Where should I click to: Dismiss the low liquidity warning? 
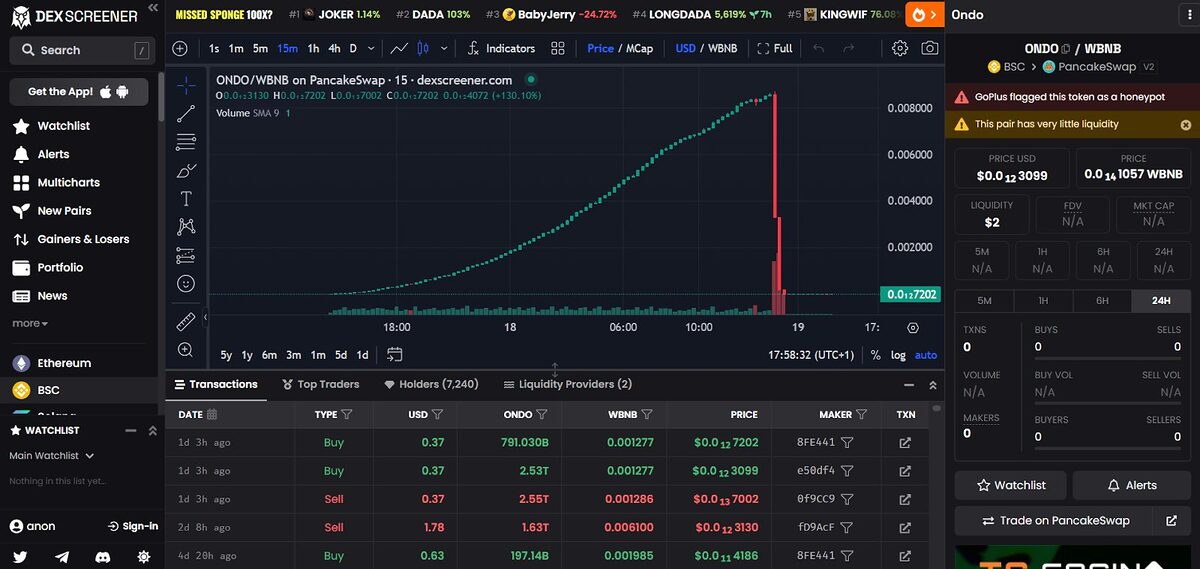[x=1186, y=125]
